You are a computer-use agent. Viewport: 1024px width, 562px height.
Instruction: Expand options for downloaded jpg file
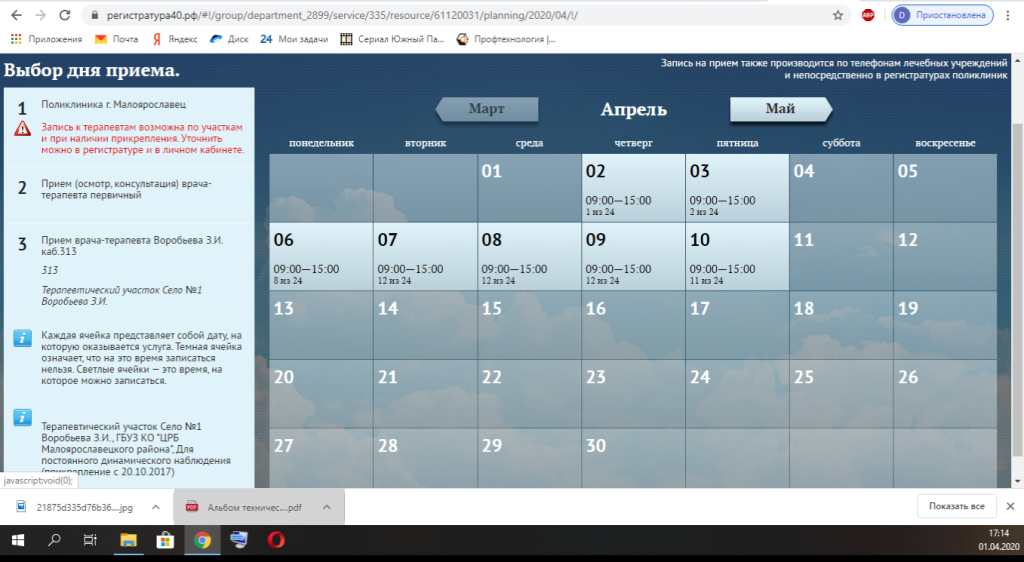(155, 507)
